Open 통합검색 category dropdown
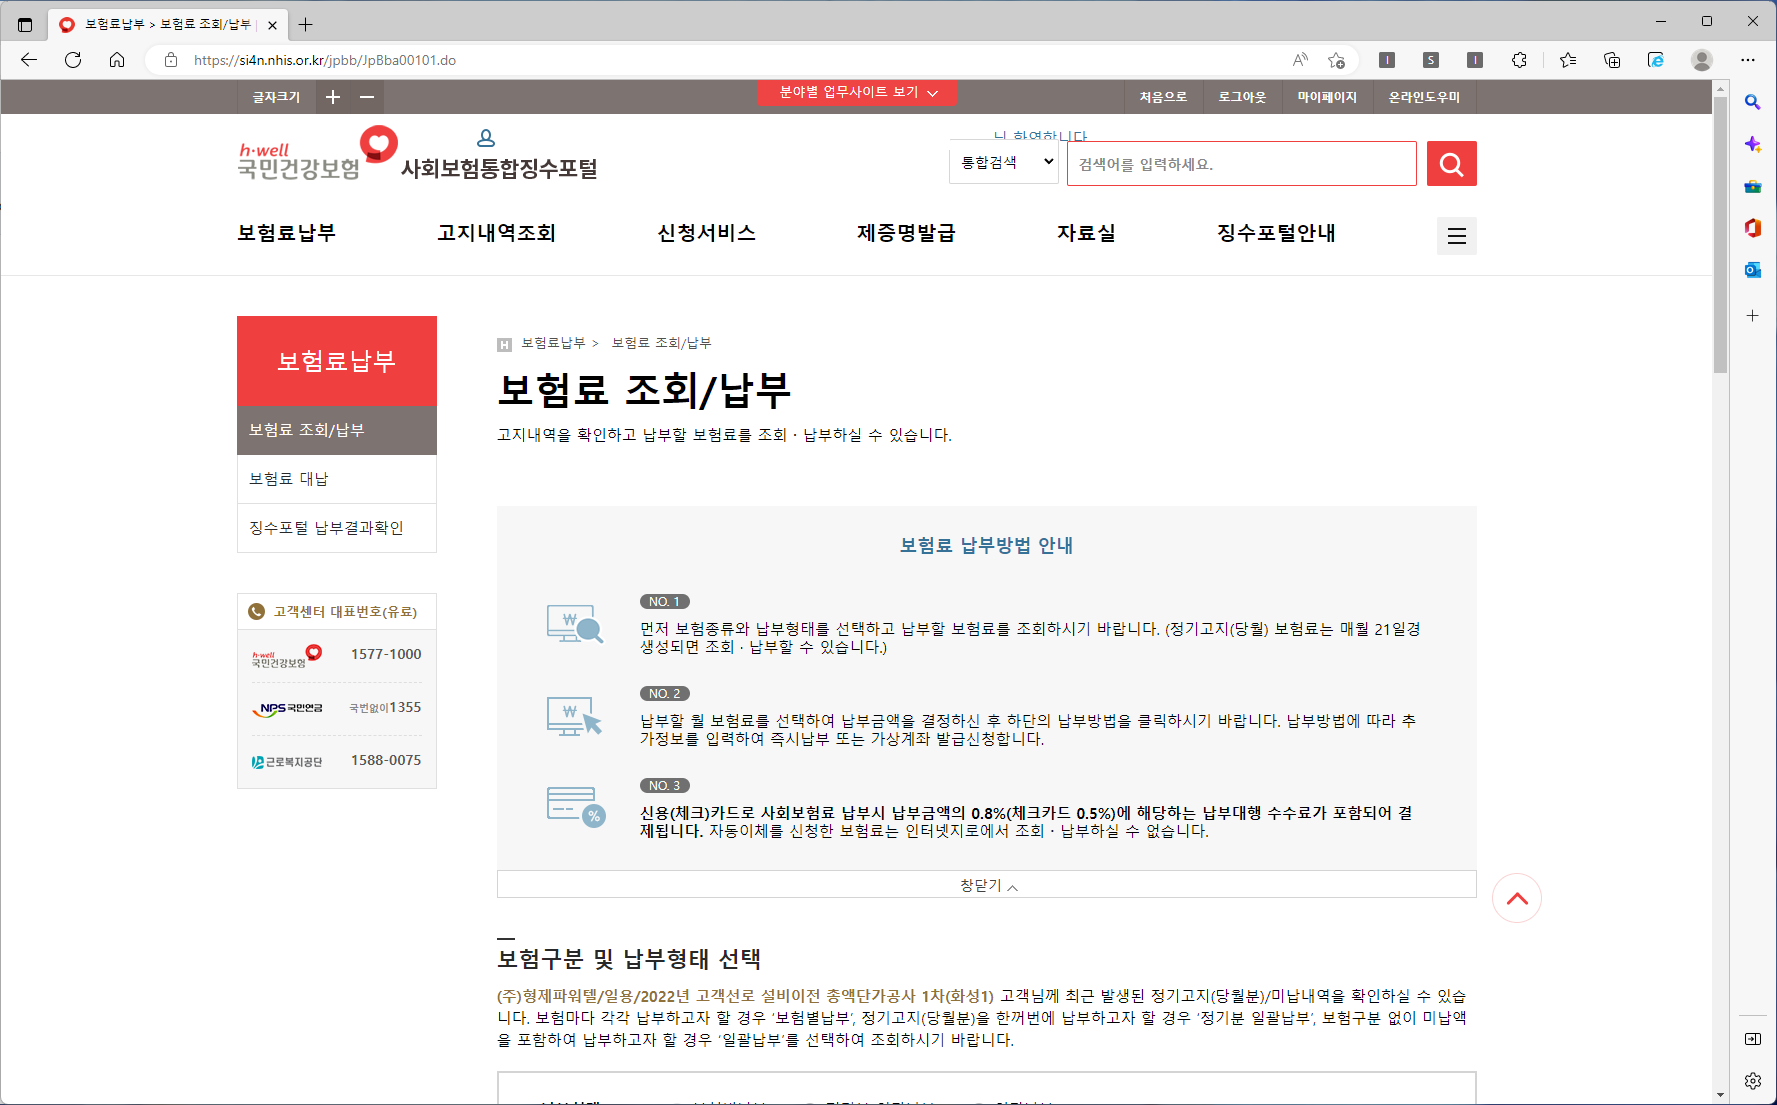The height and width of the screenshot is (1105, 1777). point(1004,162)
